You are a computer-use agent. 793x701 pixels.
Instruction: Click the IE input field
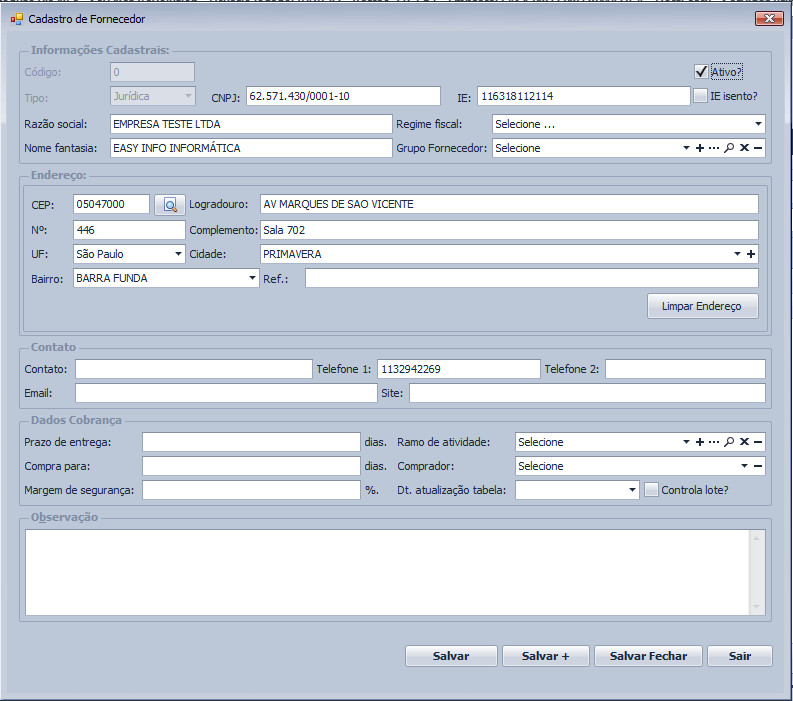pos(584,96)
